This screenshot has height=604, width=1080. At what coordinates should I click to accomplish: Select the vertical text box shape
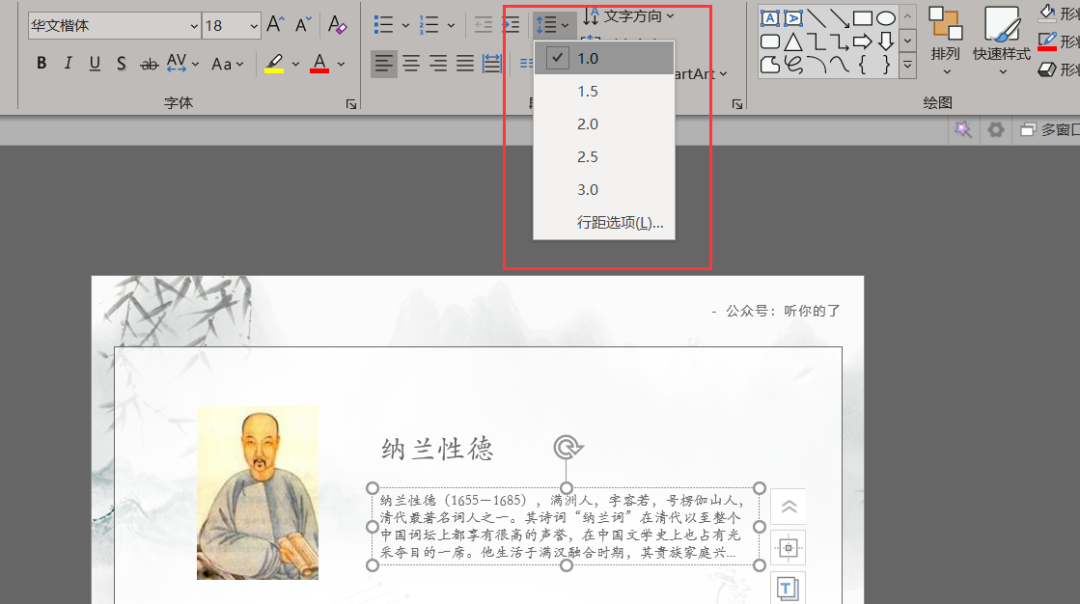tap(793, 19)
